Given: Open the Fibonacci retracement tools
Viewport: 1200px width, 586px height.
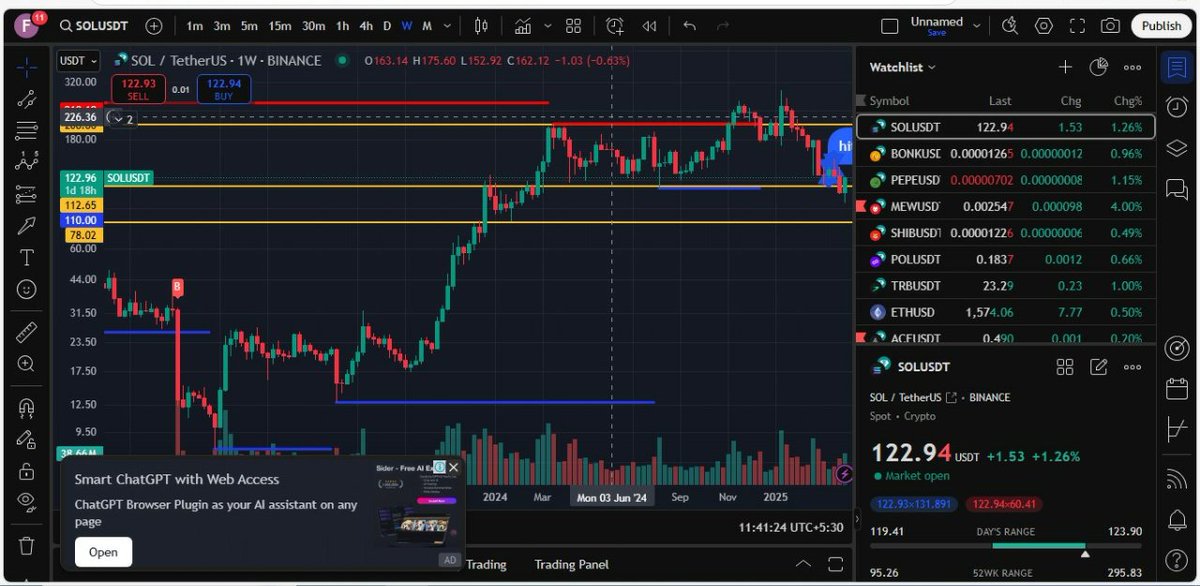Looking at the screenshot, I should (27, 130).
